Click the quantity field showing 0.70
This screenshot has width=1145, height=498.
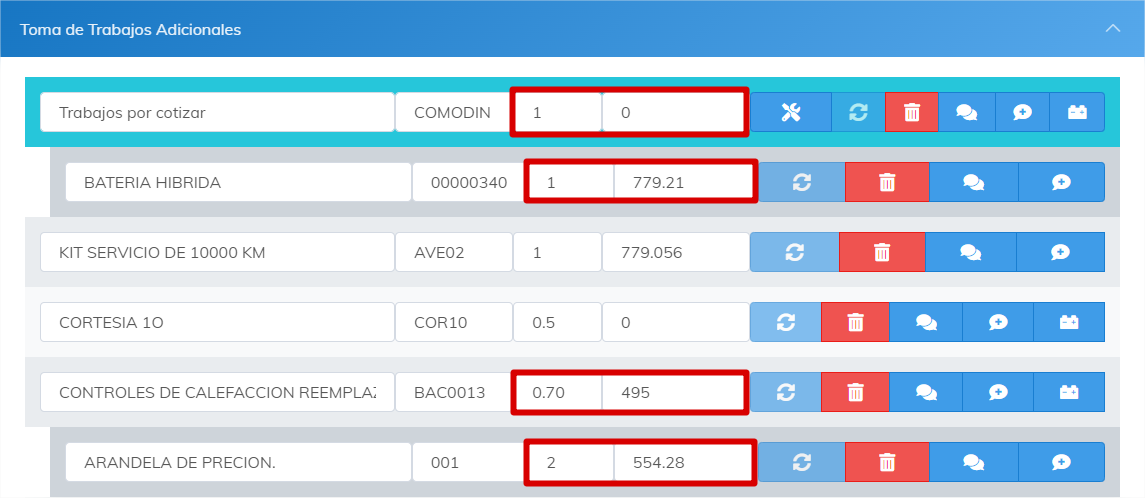click(x=557, y=393)
